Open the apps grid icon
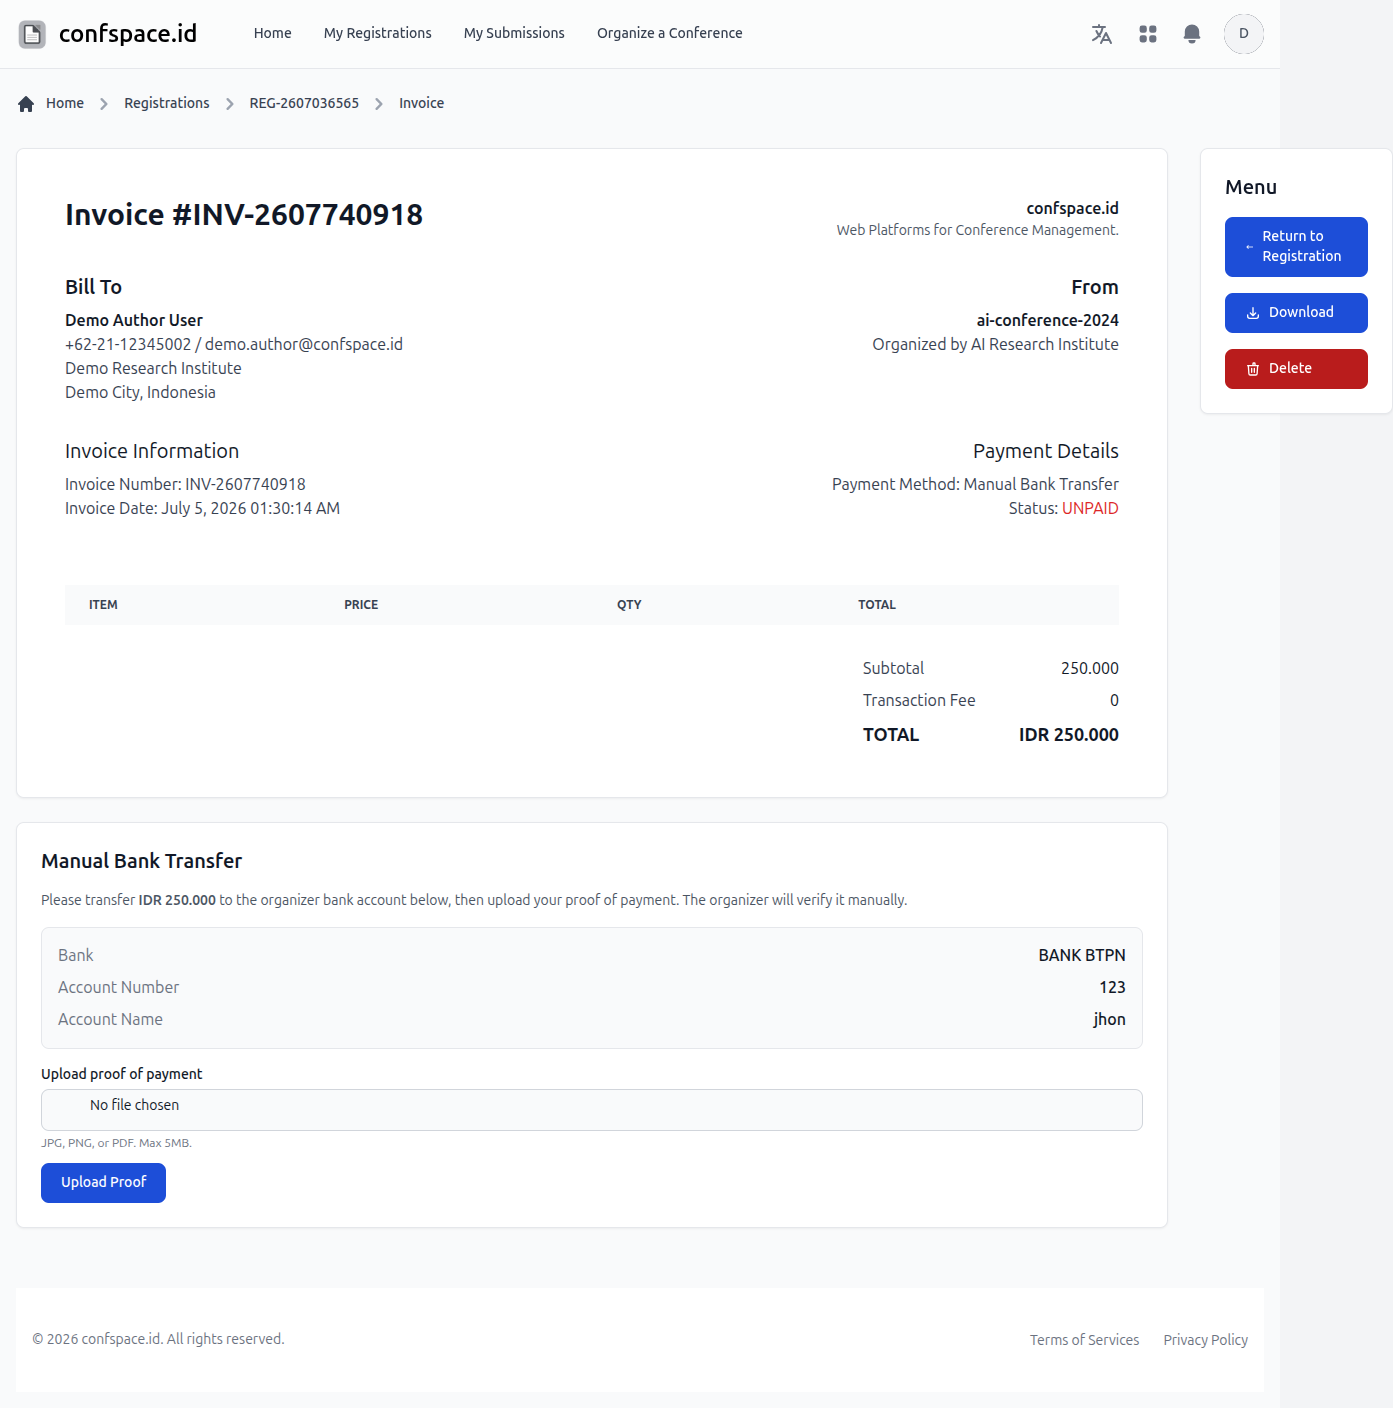The image size is (1393, 1408). tap(1147, 34)
